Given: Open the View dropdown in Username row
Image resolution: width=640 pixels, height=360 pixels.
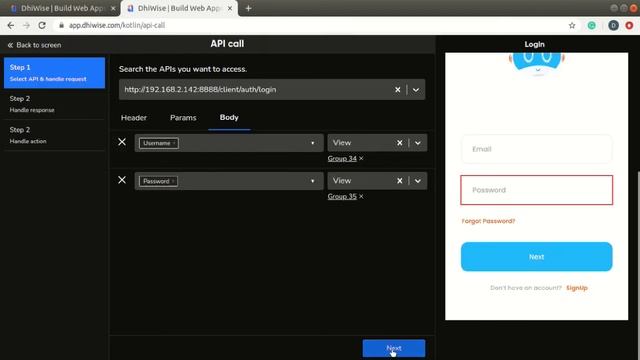Looking at the screenshot, I should [418, 143].
